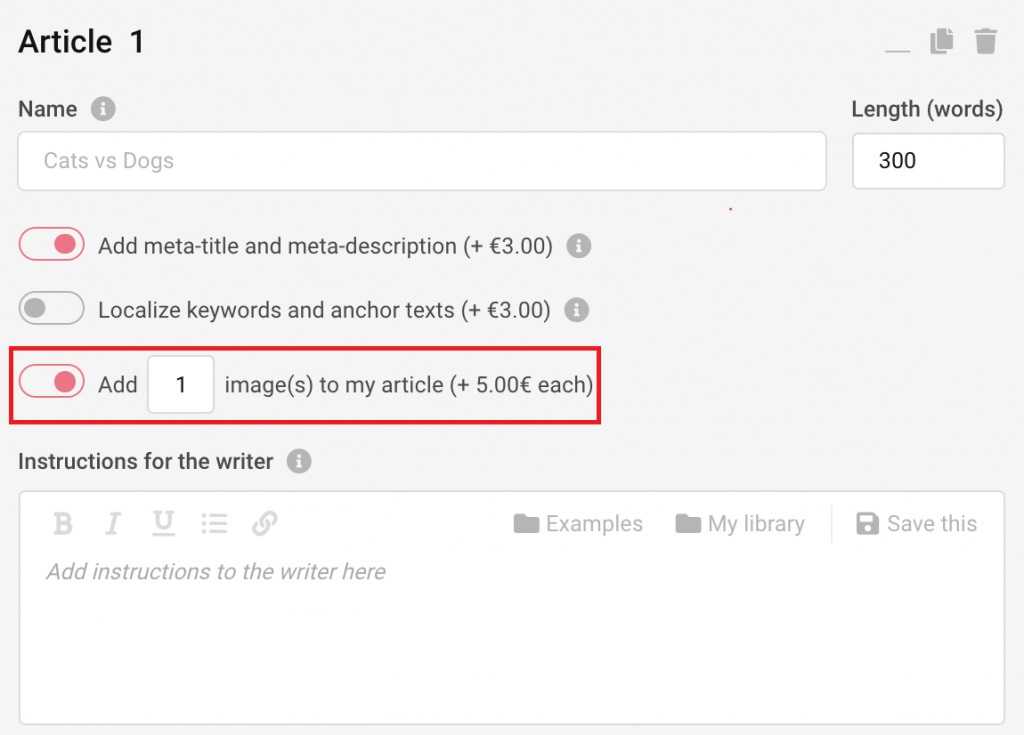Open info icon beside Instructions for the writer

coord(299,461)
